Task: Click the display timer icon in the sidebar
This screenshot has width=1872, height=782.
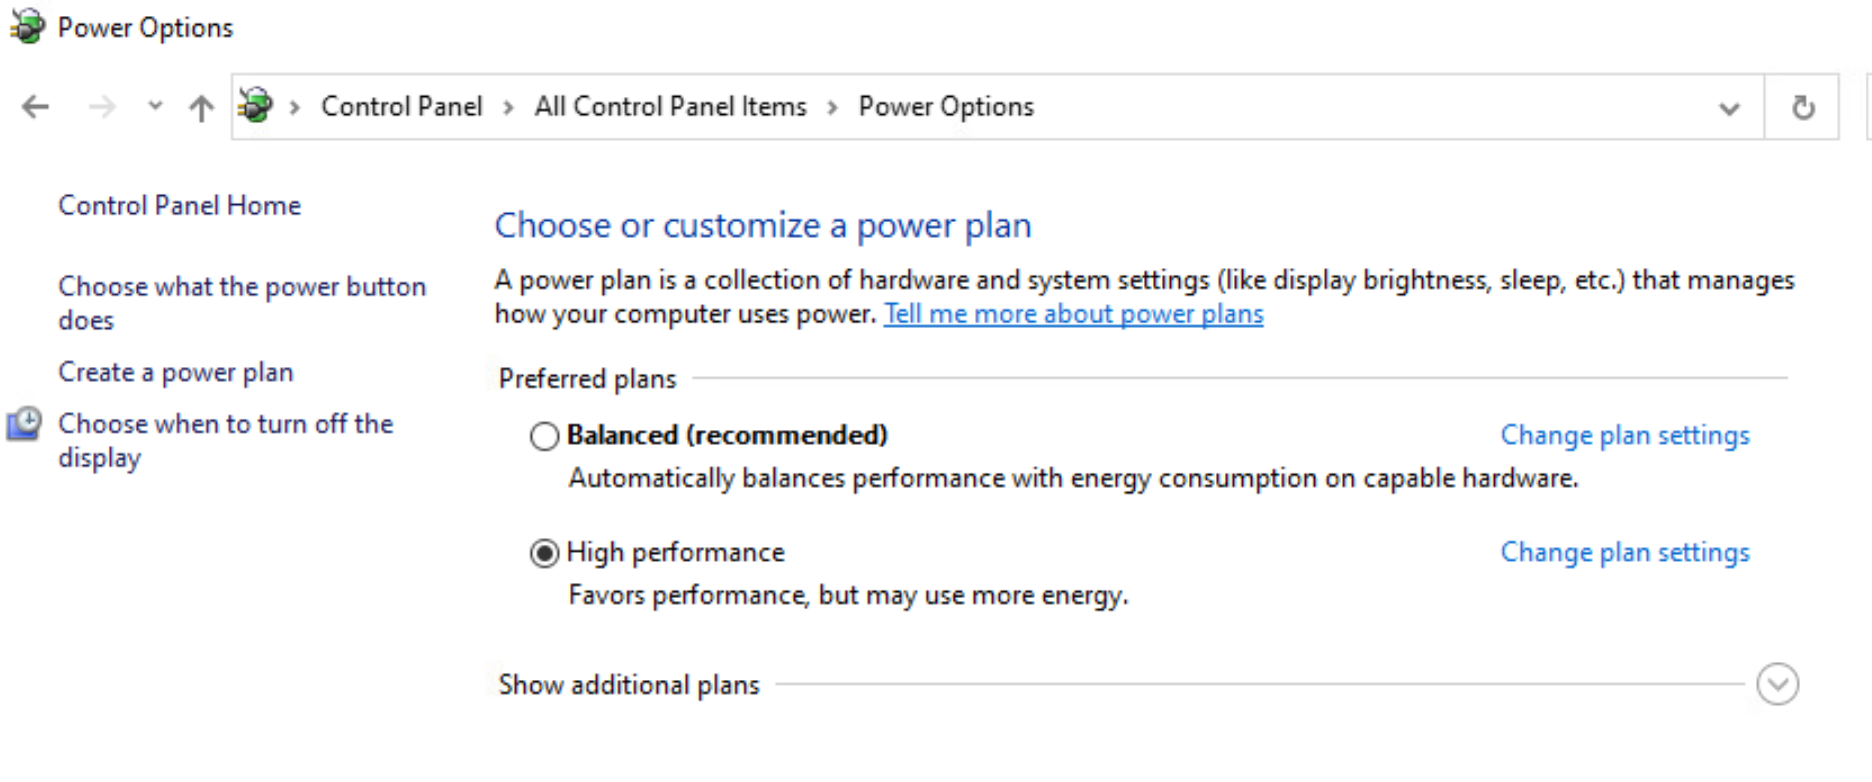Action: pyautogui.click(x=24, y=424)
